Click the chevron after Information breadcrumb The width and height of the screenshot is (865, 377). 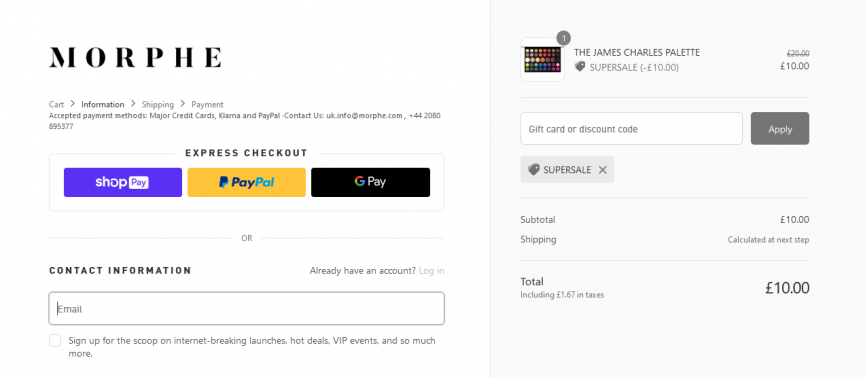pos(133,104)
